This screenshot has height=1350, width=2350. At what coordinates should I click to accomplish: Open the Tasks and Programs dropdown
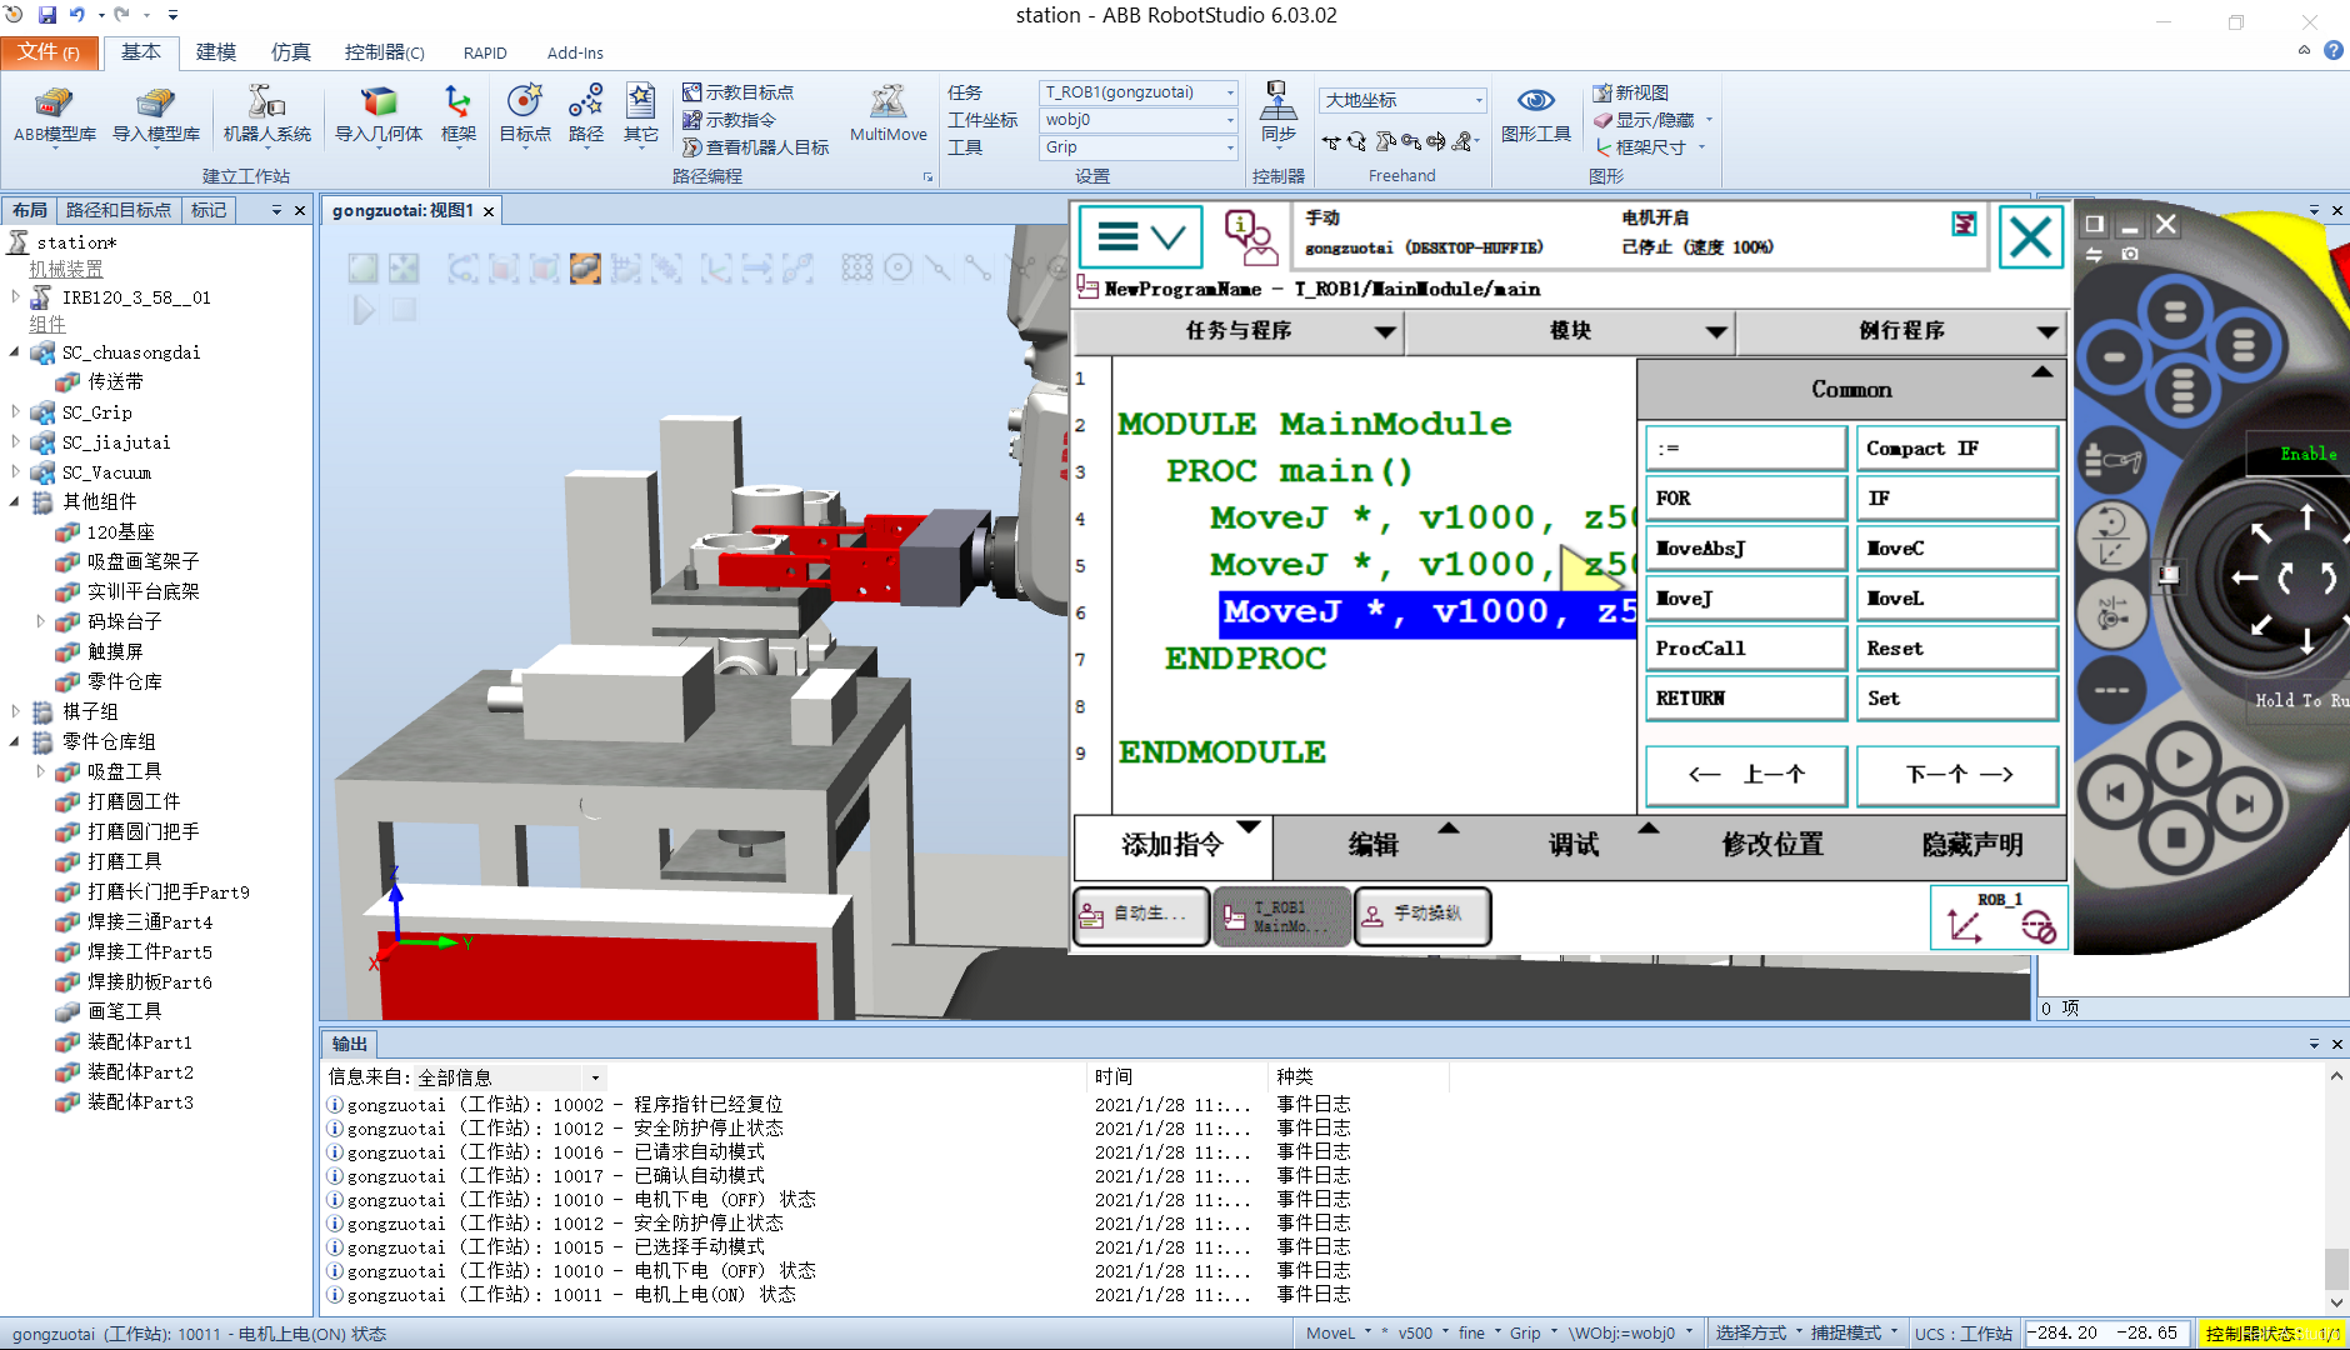pyautogui.click(x=1239, y=331)
